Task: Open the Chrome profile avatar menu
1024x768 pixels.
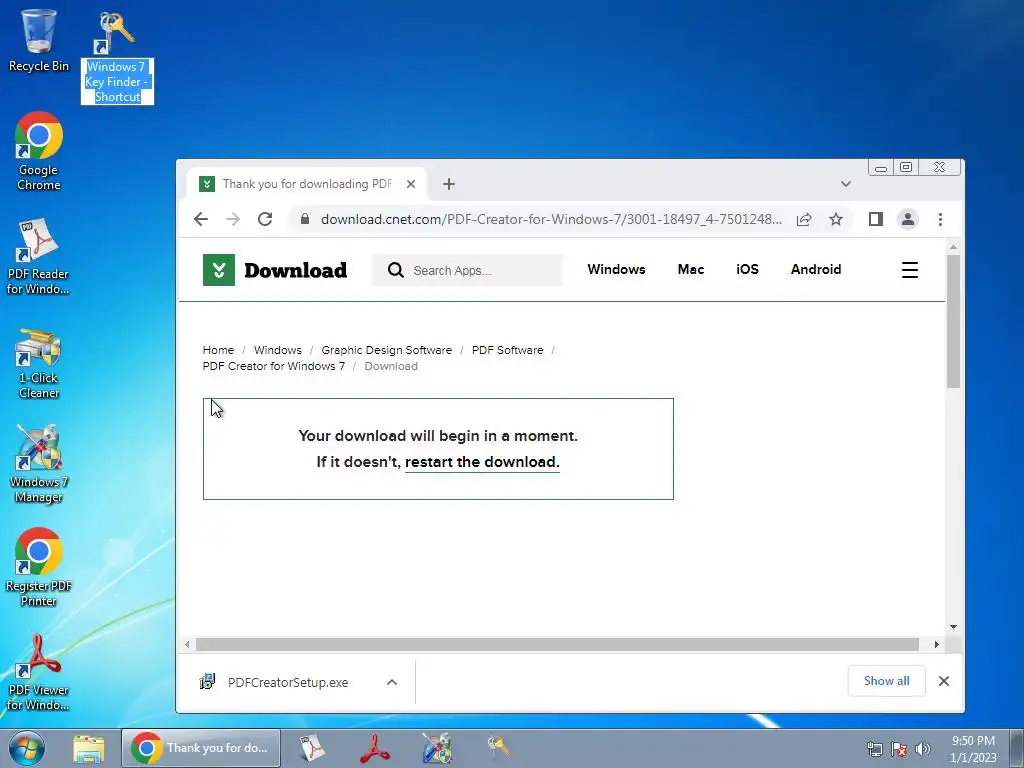Action: click(x=908, y=219)
